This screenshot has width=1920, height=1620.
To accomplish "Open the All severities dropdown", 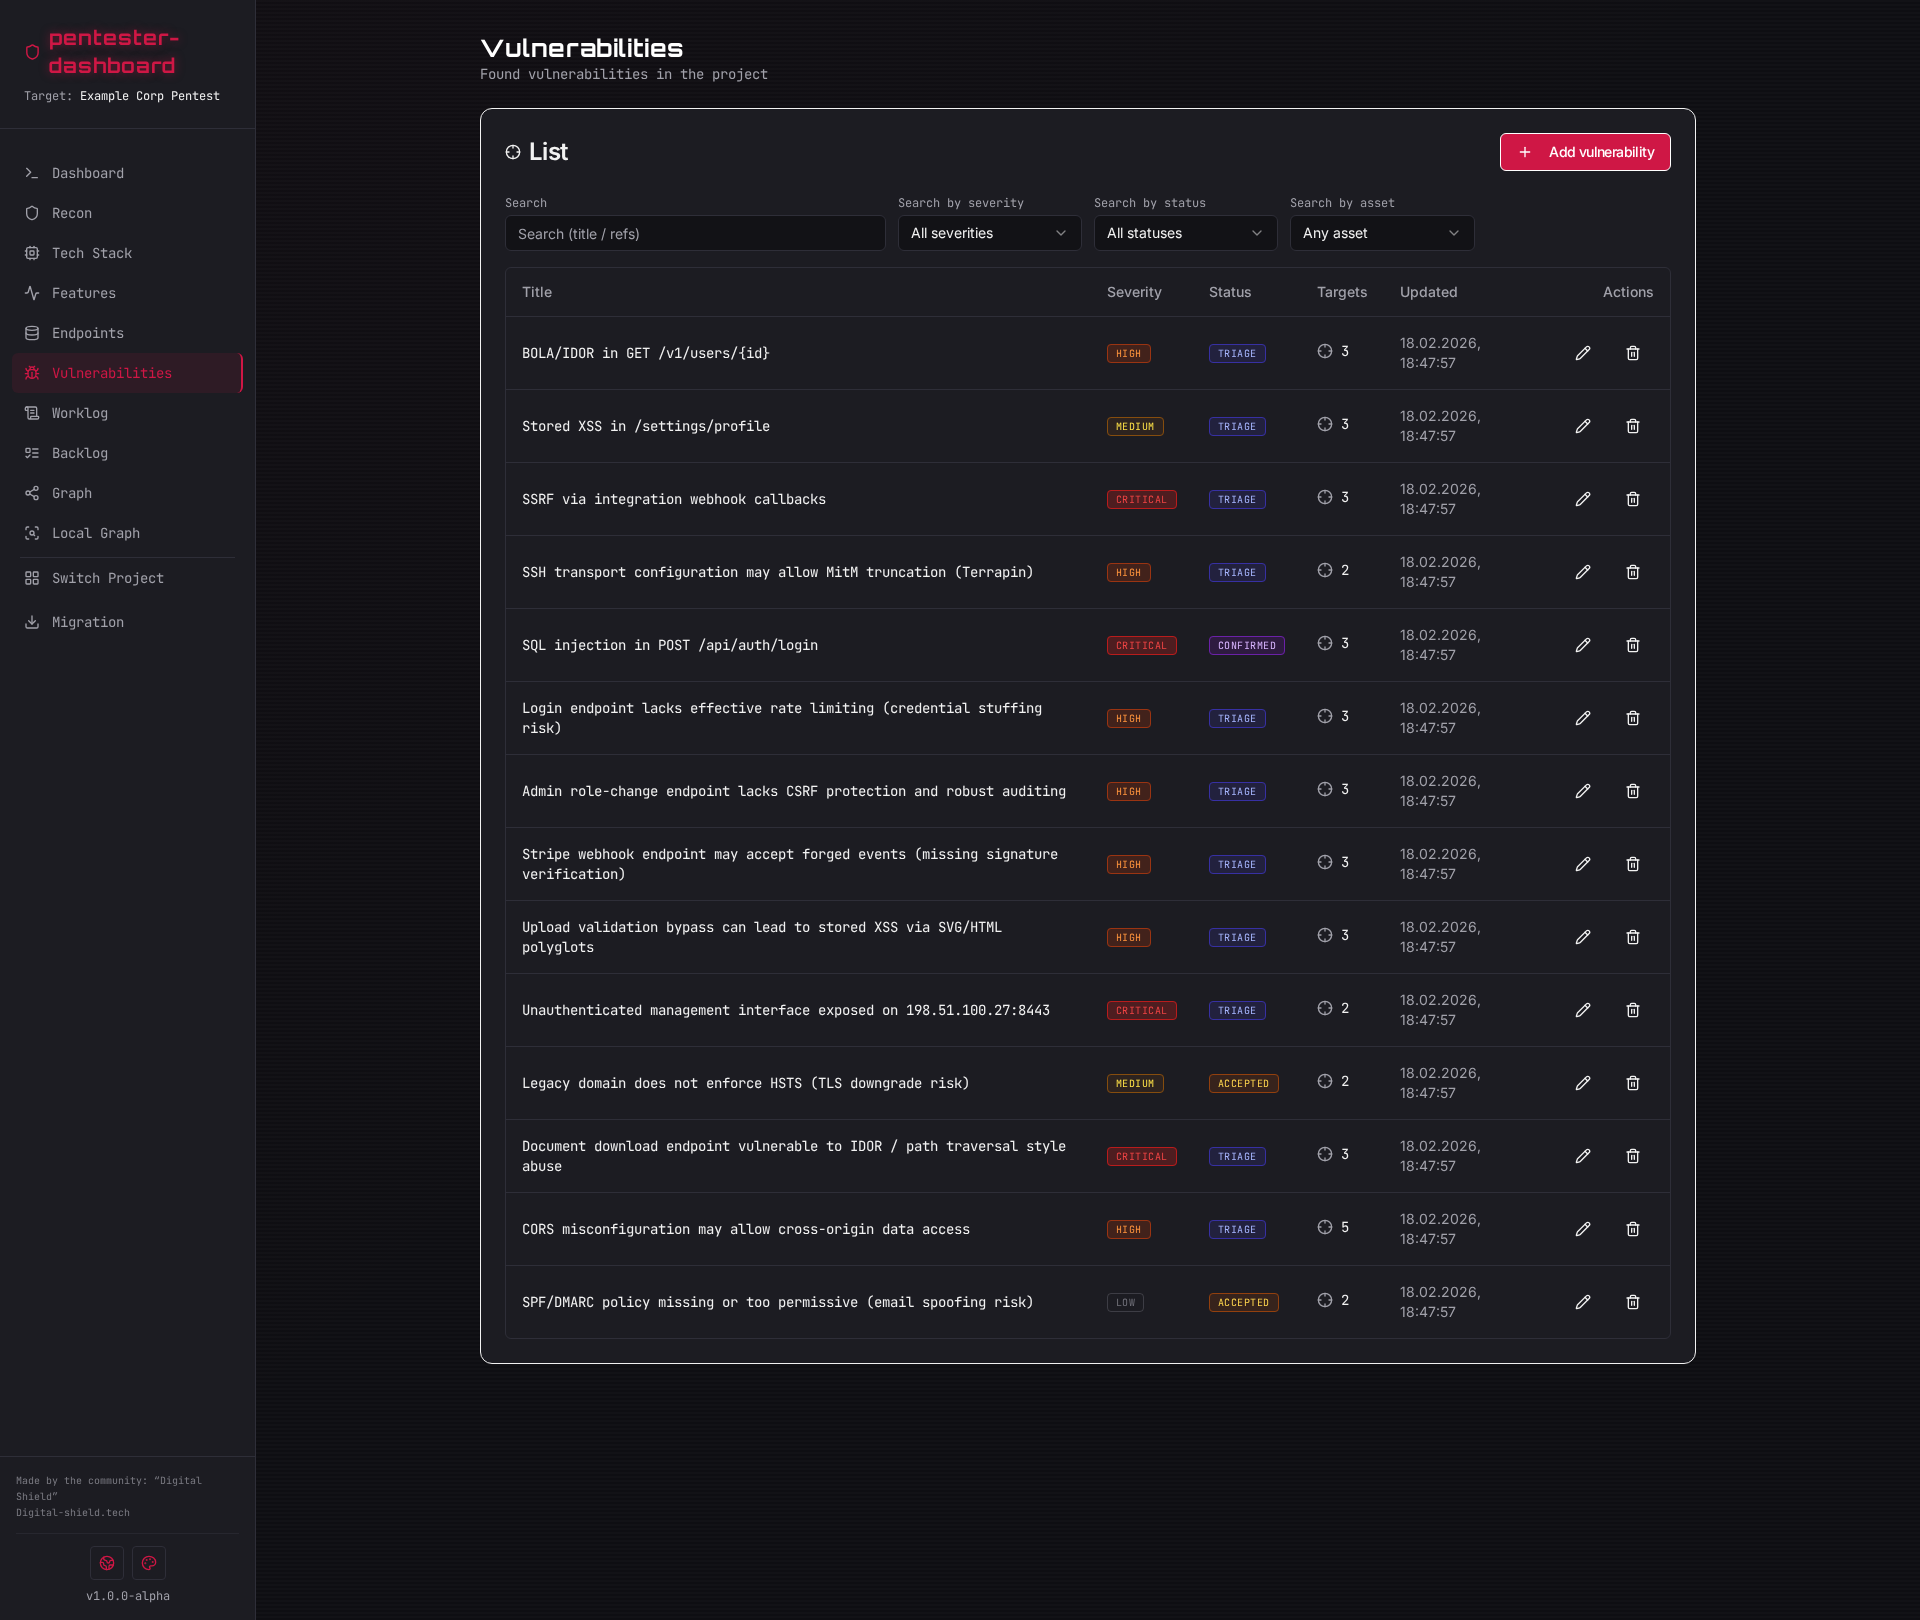I will coord(988,233).
